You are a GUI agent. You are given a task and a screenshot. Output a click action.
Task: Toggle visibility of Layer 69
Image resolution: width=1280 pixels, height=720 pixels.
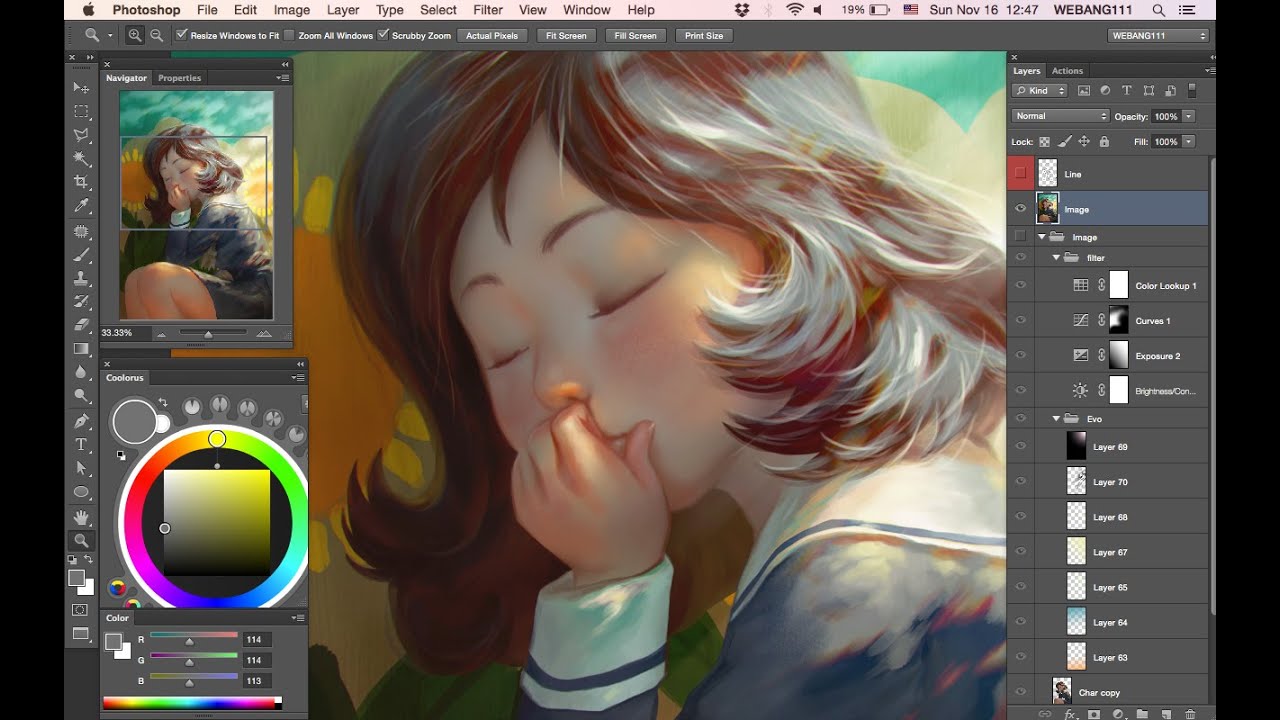pyautogui.click(x=1020, y=446)
